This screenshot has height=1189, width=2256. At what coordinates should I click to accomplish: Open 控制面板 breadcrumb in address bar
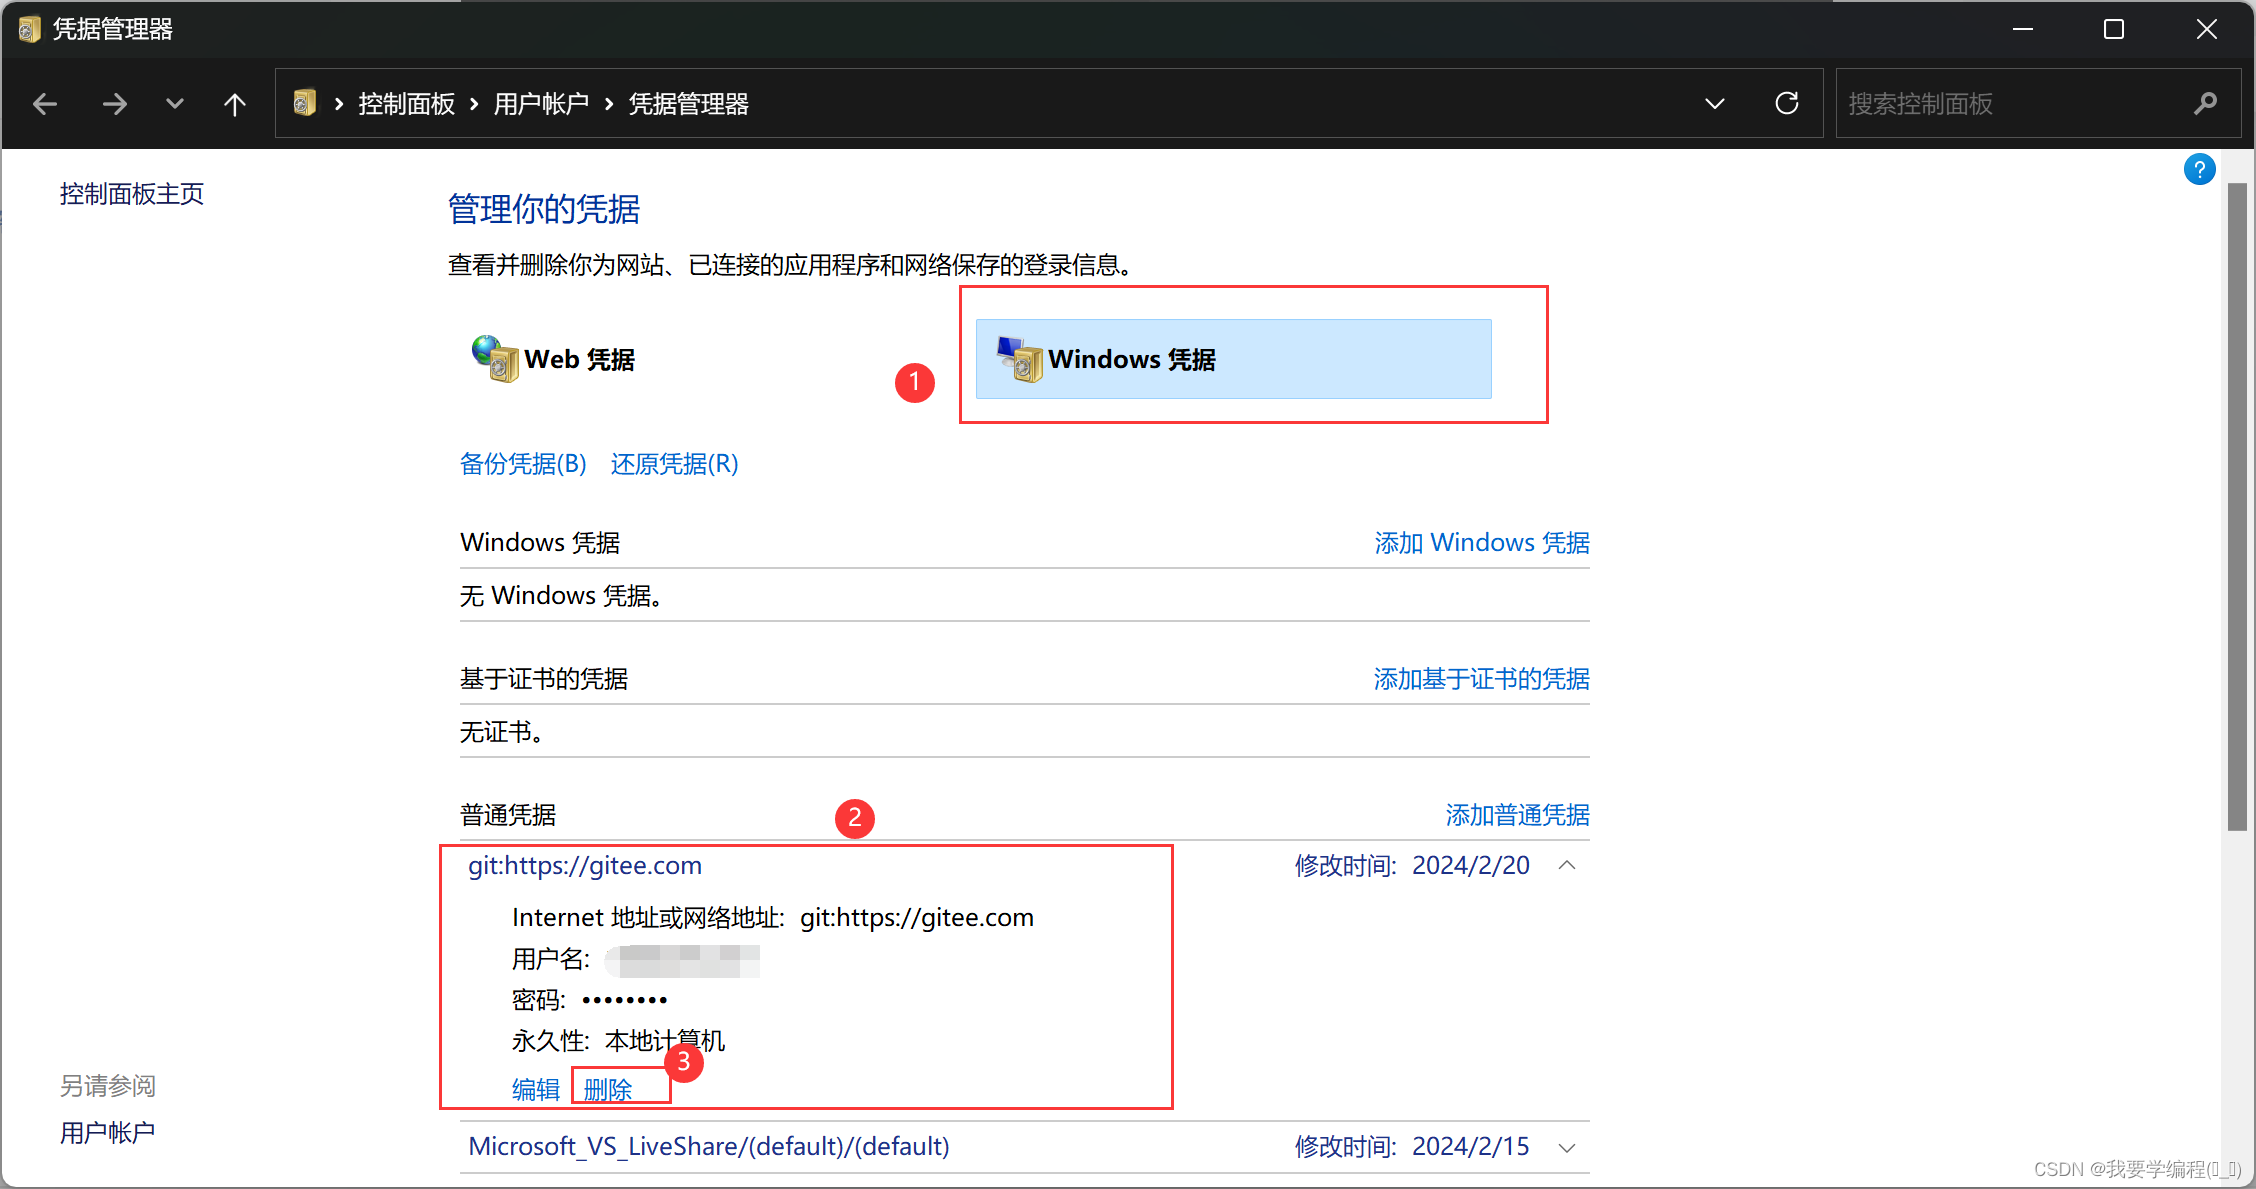point(407,104)
